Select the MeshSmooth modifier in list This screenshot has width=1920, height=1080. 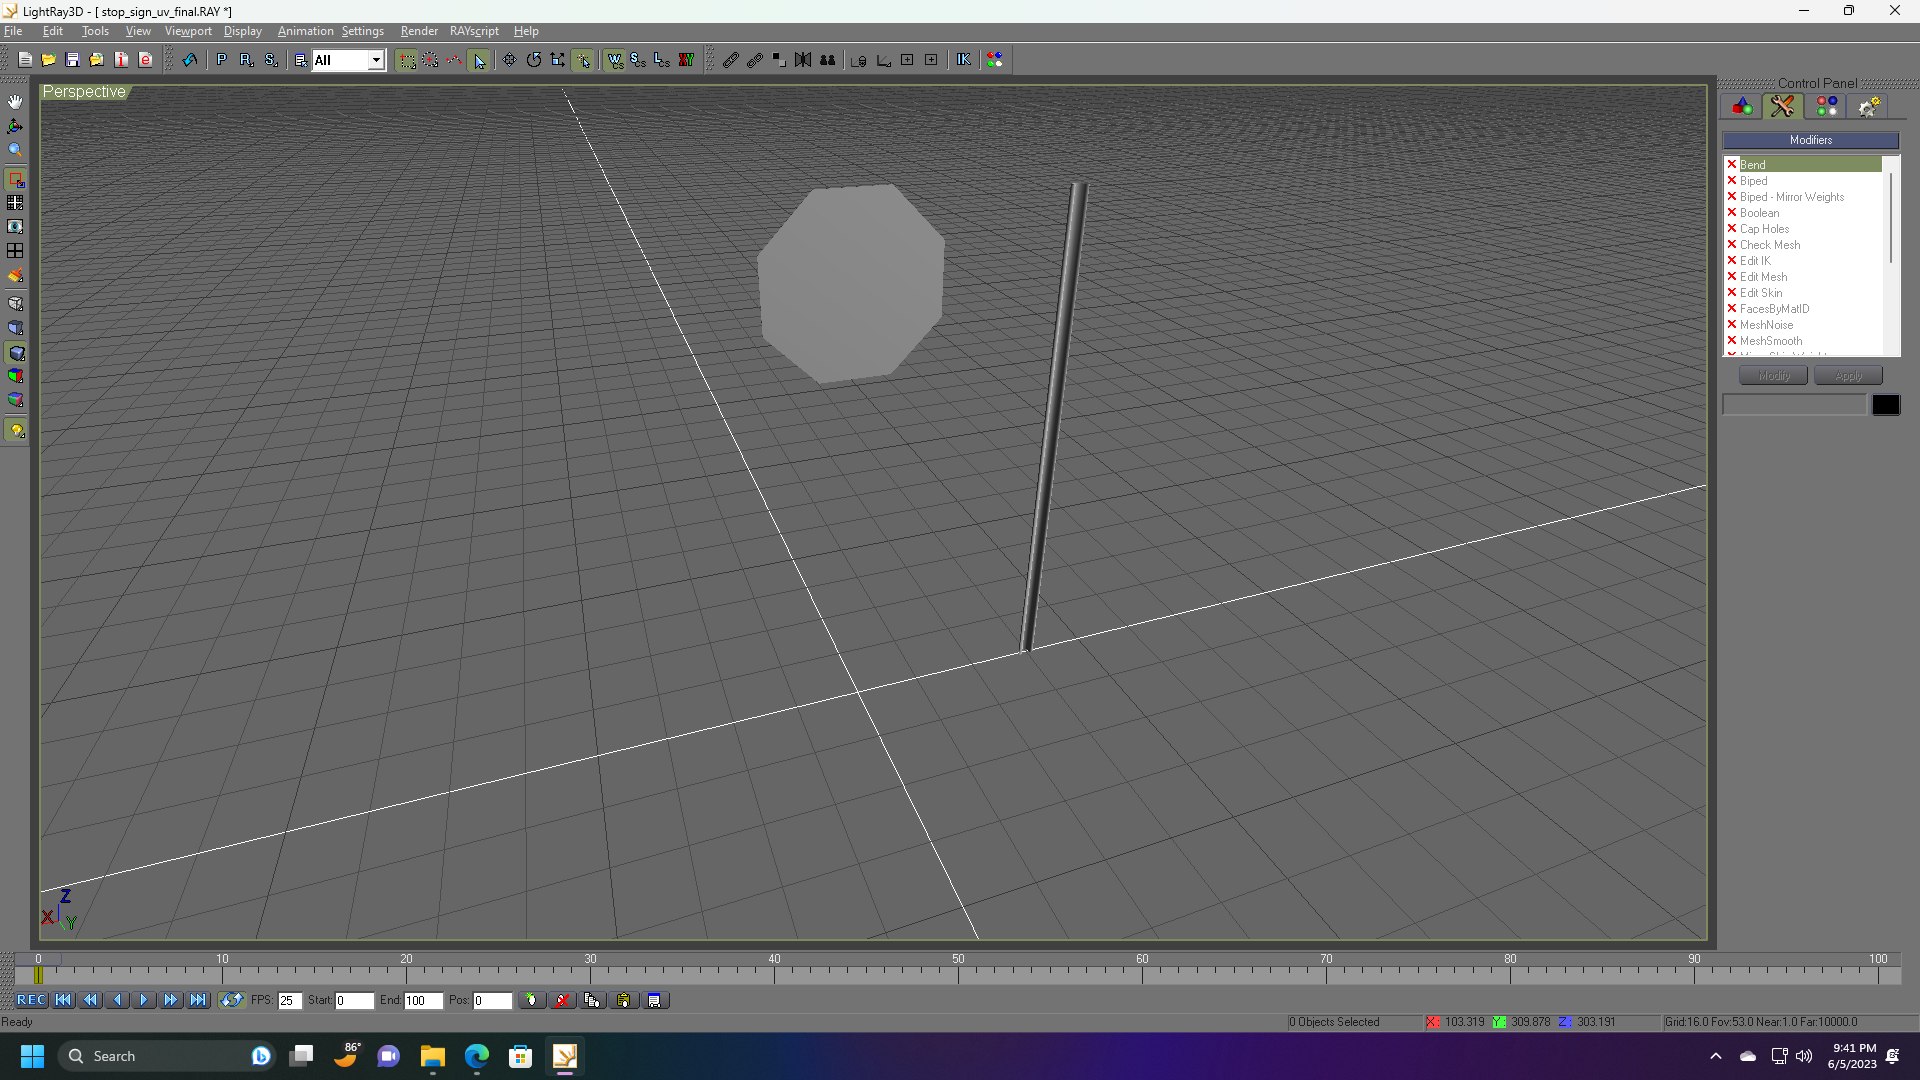(x=1770, y=341)
